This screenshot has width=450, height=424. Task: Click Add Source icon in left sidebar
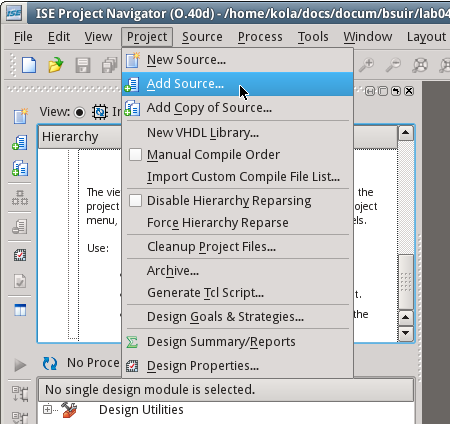point(20,142)
